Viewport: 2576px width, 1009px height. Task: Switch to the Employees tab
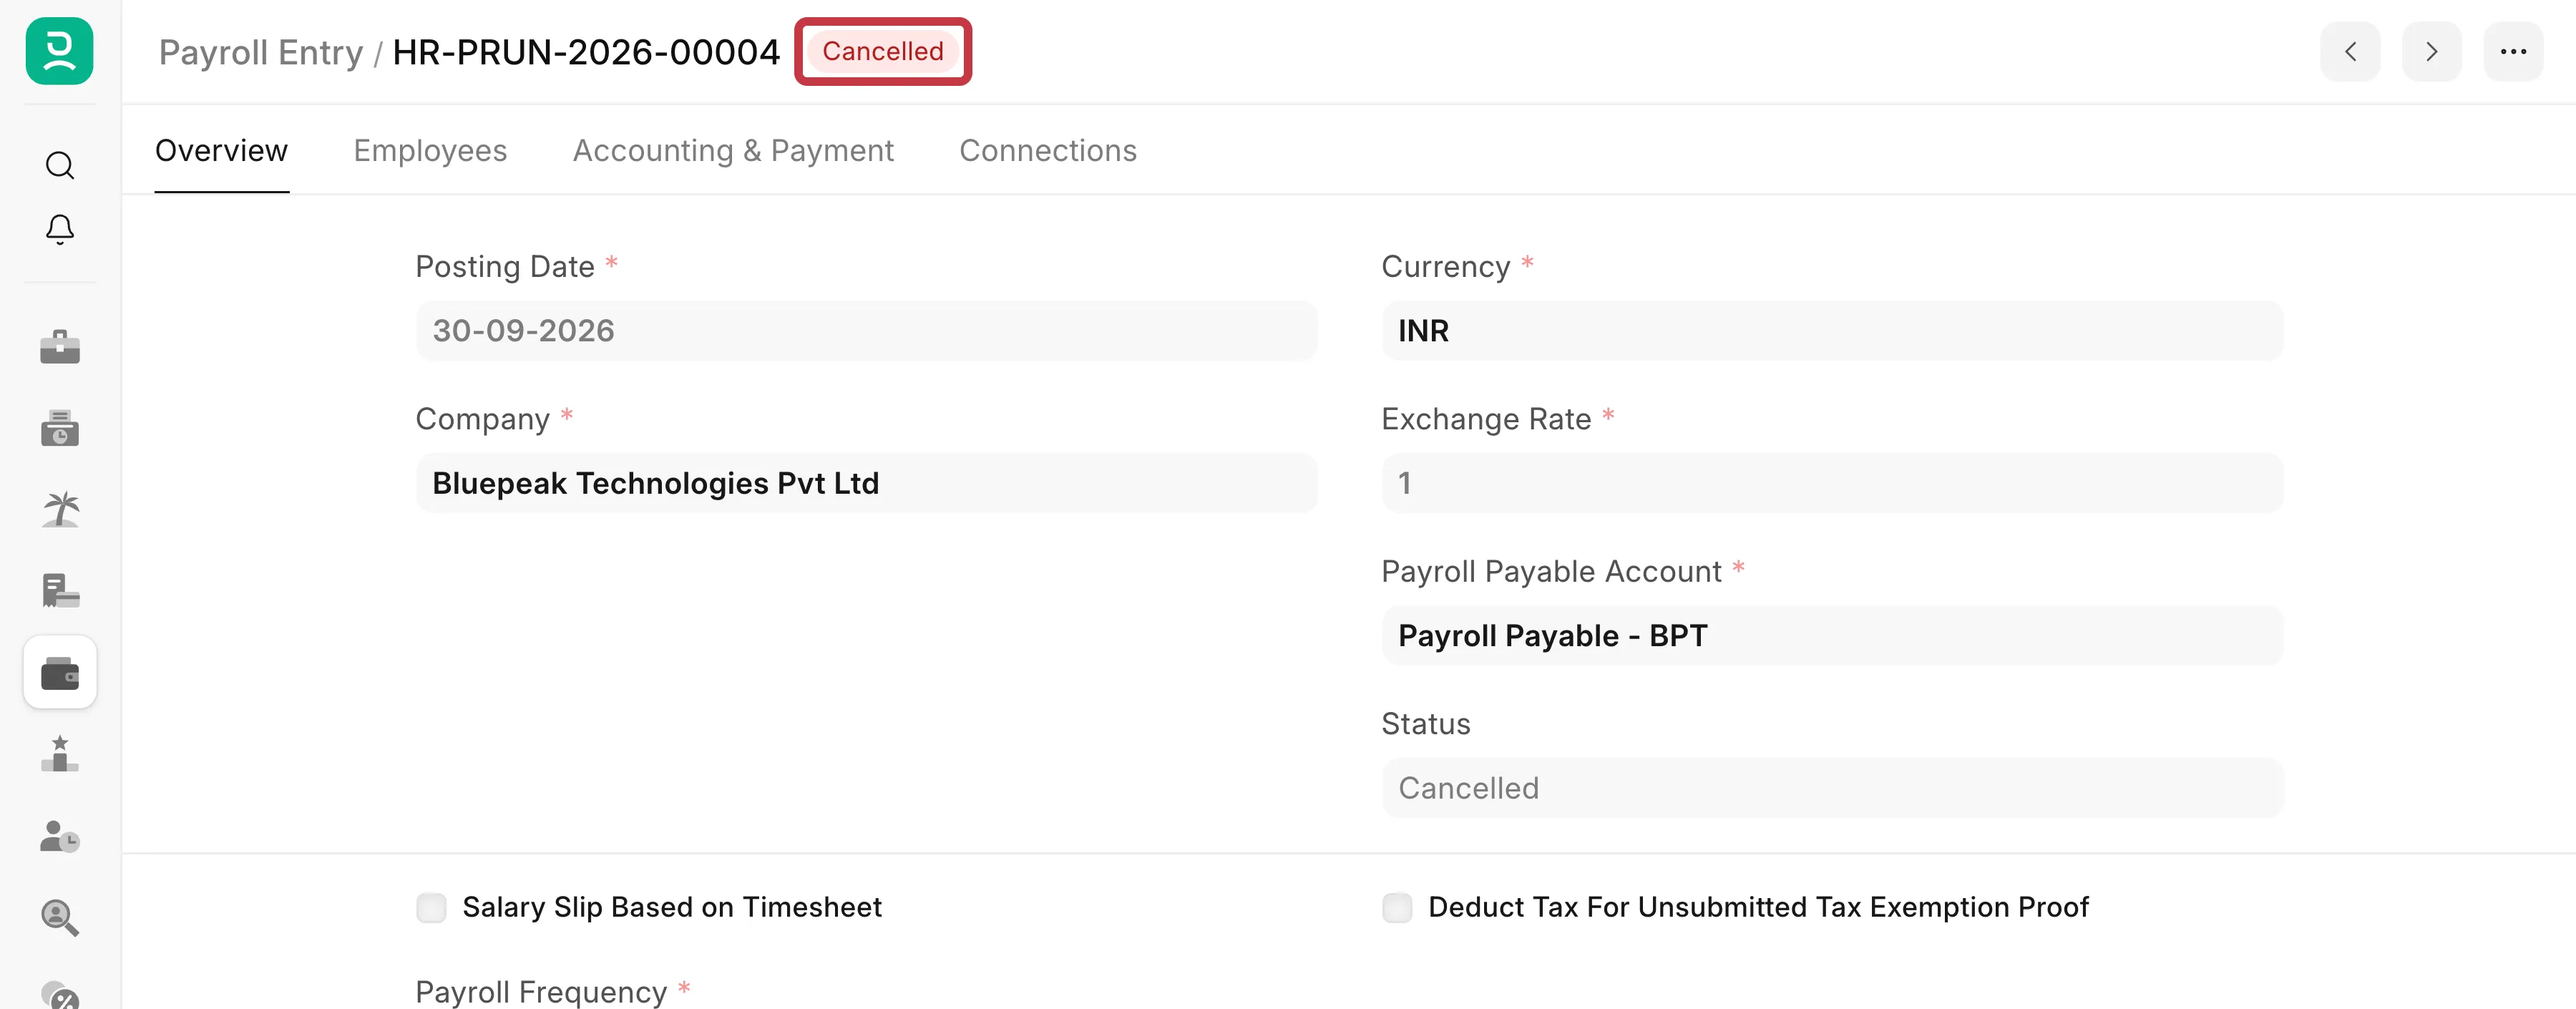pos(430,150)
